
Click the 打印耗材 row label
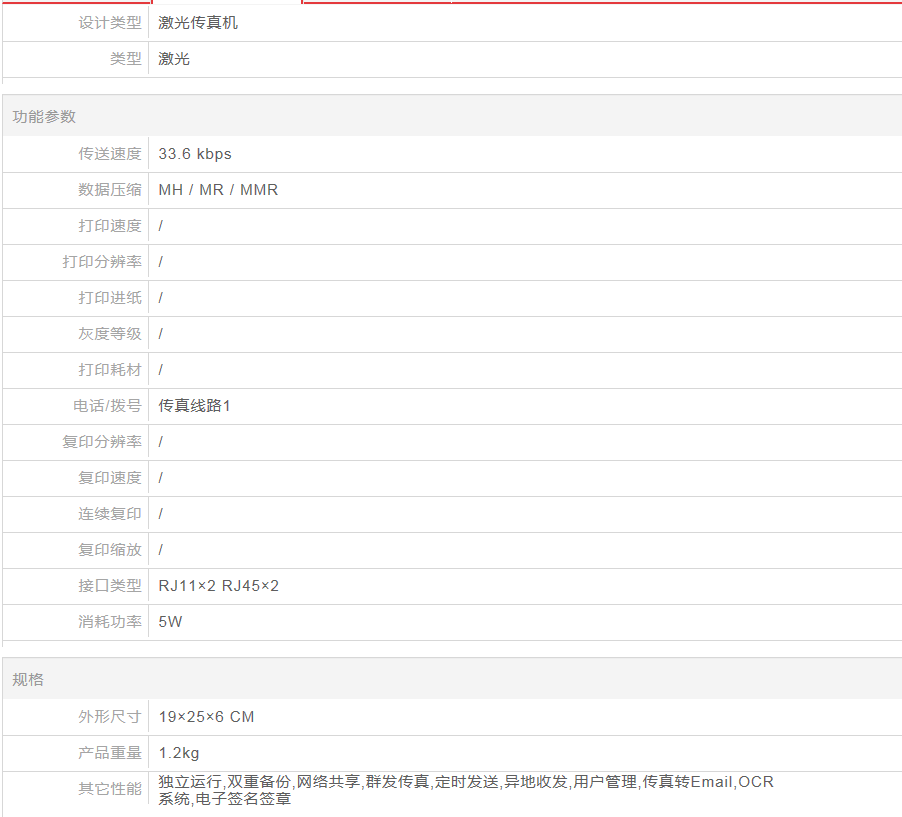click(x=110, y=370)
